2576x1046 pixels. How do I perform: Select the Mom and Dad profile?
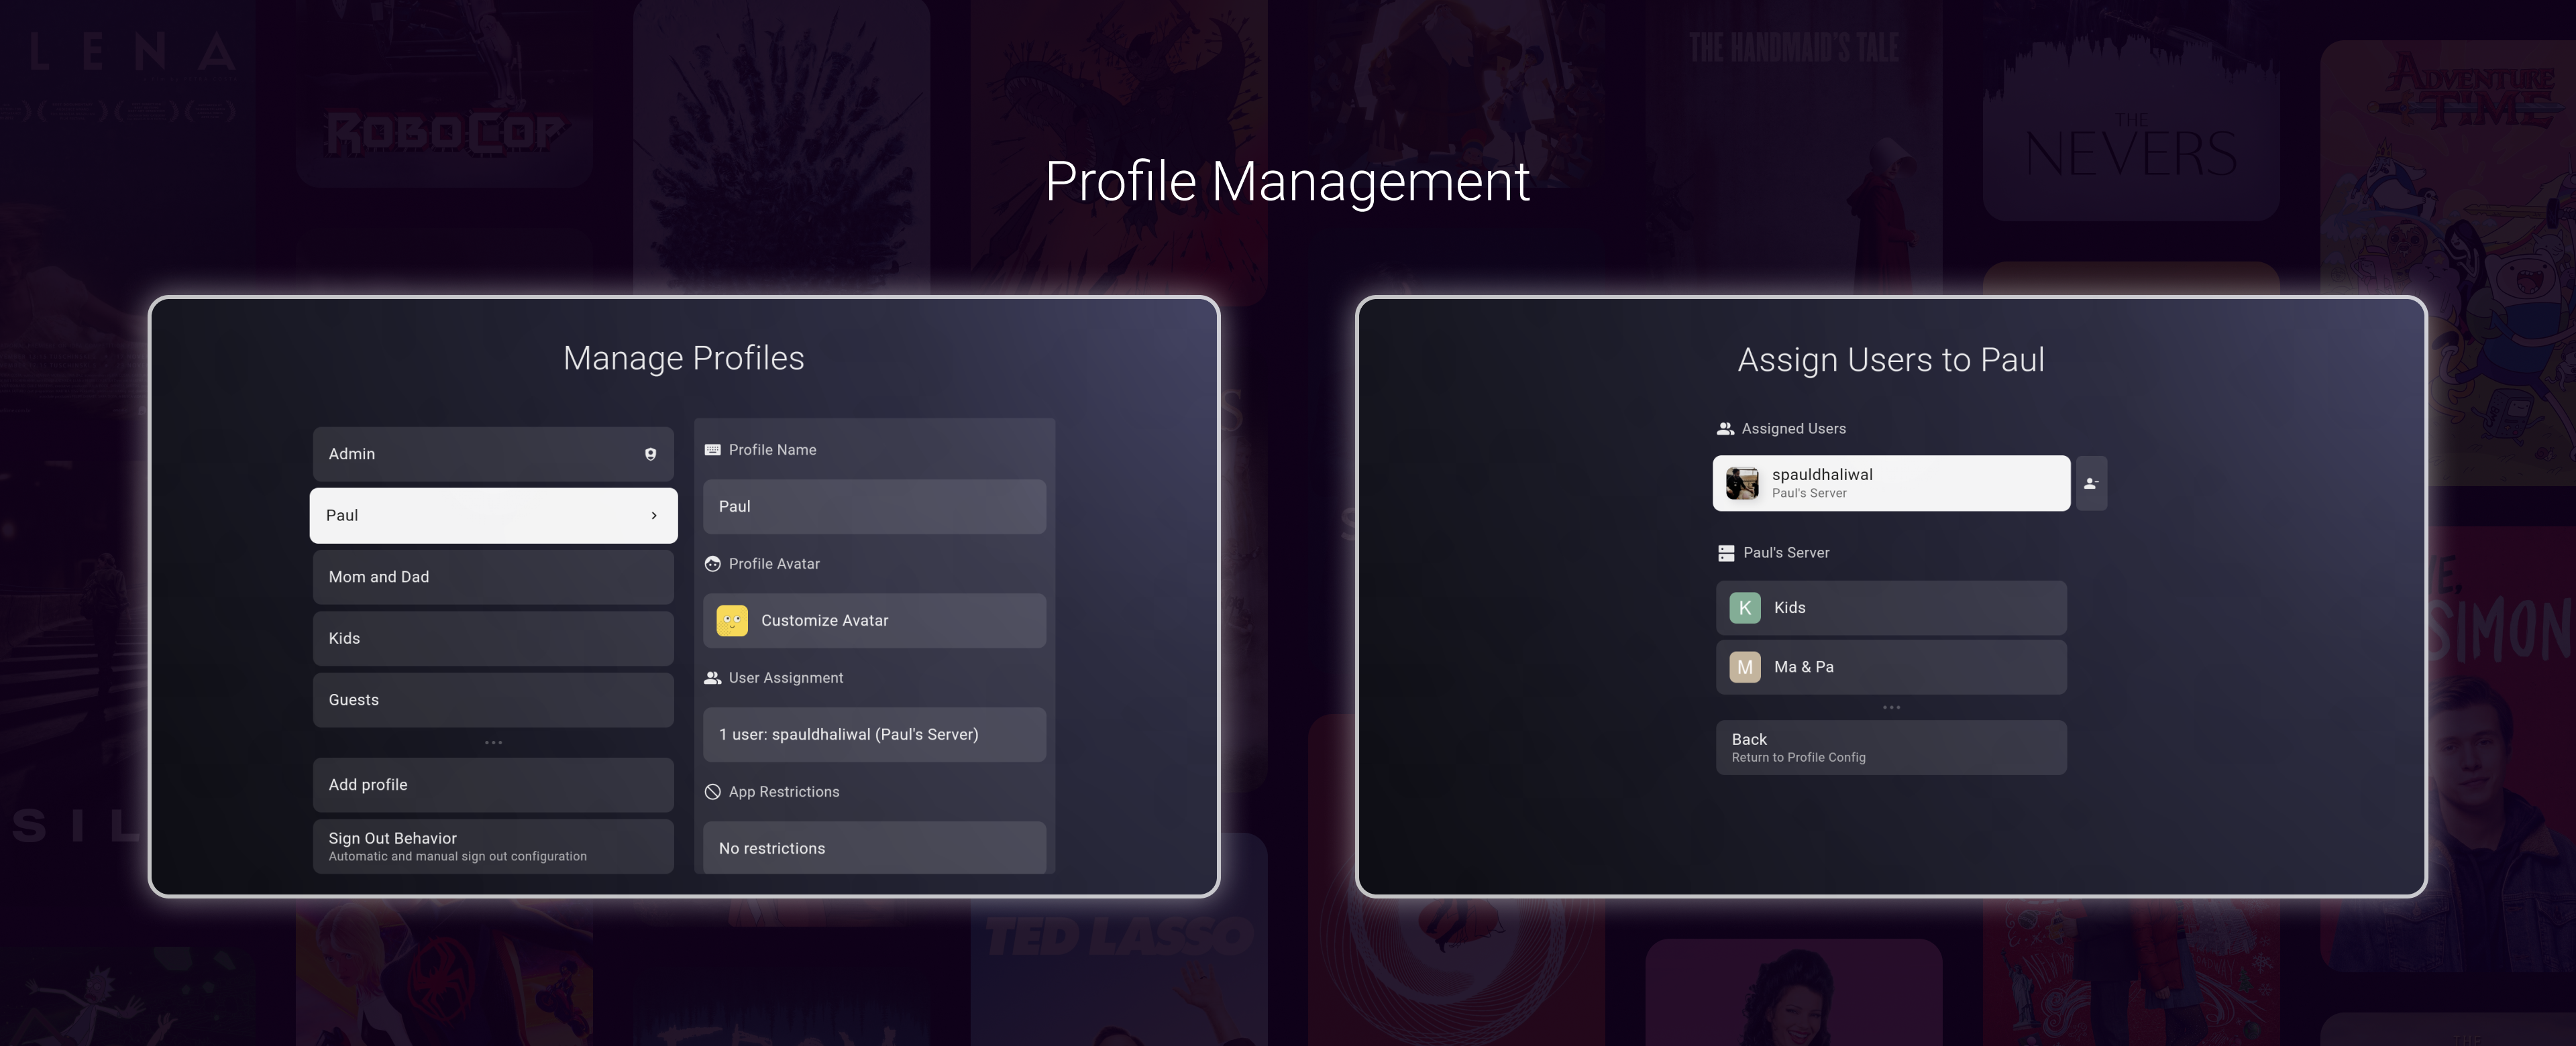[493, 577]
